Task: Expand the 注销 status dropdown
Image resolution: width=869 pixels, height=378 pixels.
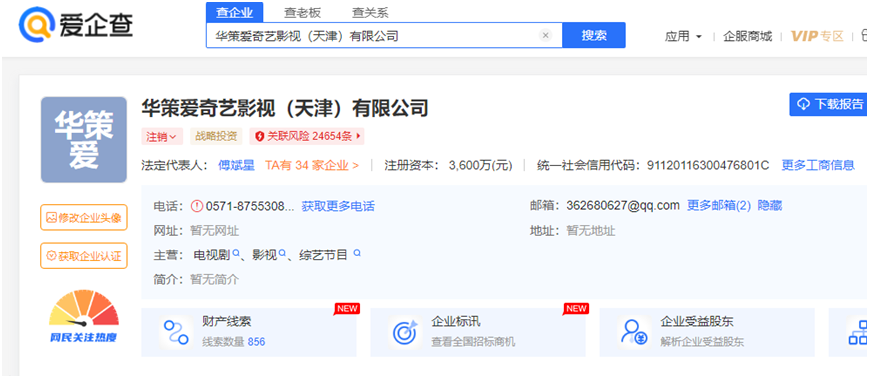Action: point(161,136)
